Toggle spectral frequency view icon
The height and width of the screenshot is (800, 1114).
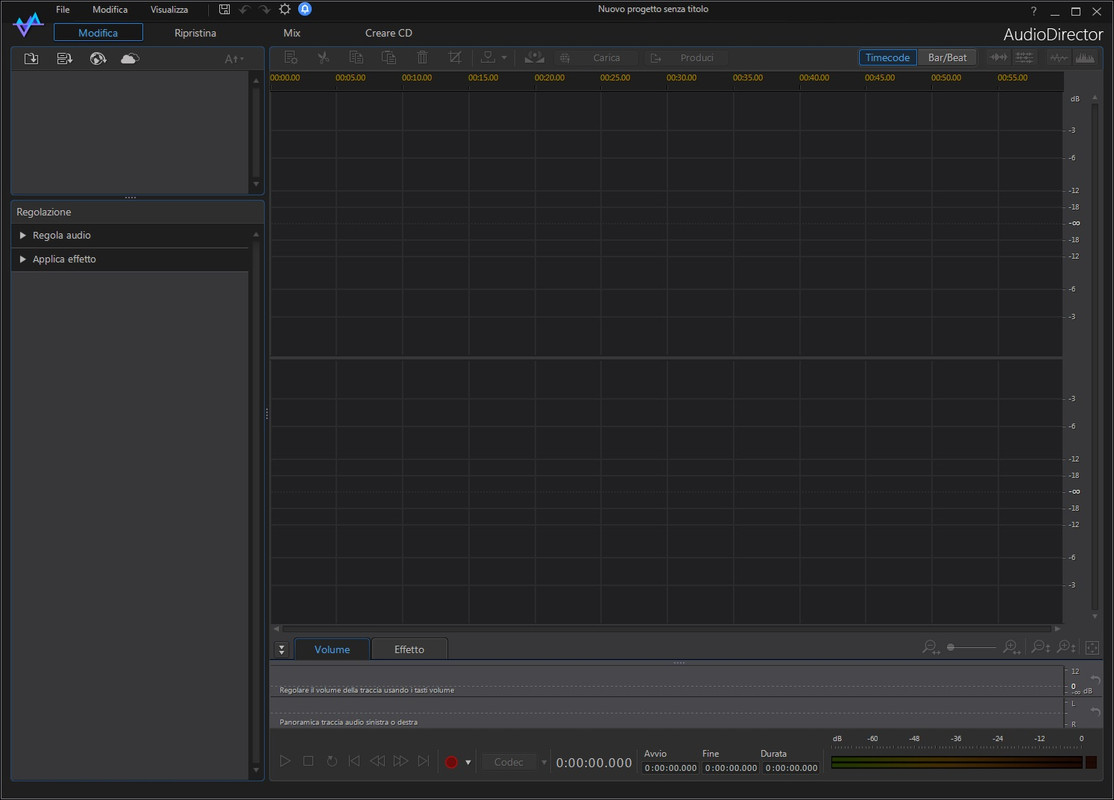(1085, 58)
